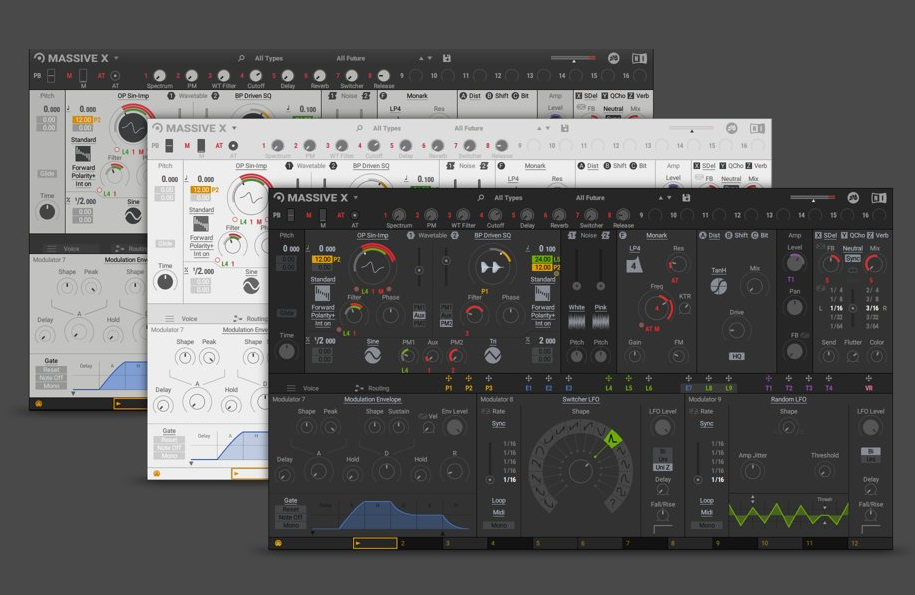This screenshot has height=595, width=915.
Task: Click the Sine oscillator waveform icon in the dark window
Action: (x=372, y=355)
